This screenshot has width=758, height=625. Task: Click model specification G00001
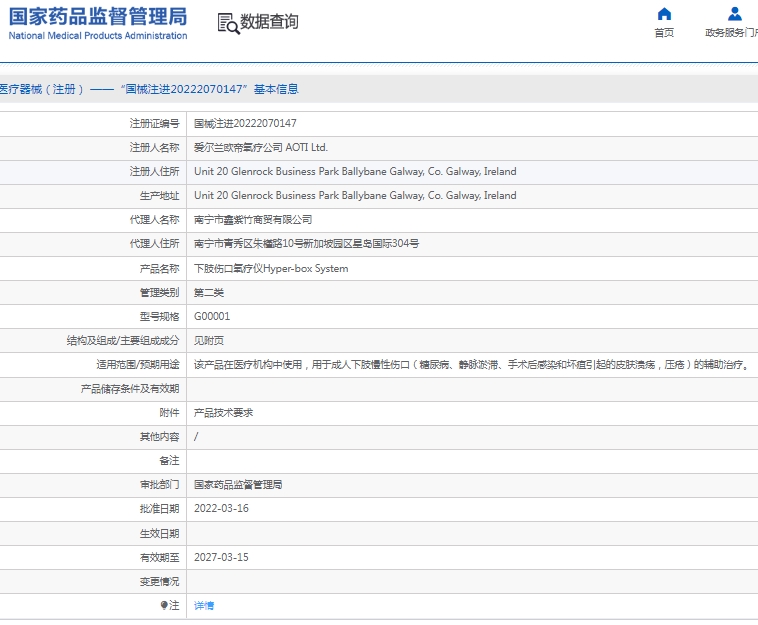212,316
